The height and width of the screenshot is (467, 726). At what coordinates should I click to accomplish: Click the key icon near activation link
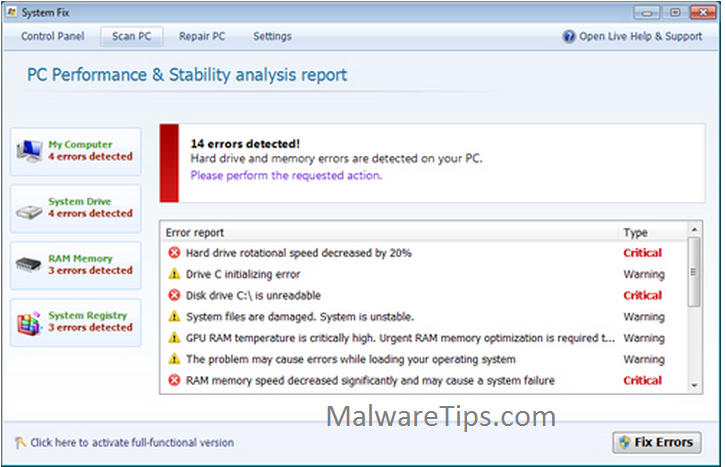click(20, 442)
